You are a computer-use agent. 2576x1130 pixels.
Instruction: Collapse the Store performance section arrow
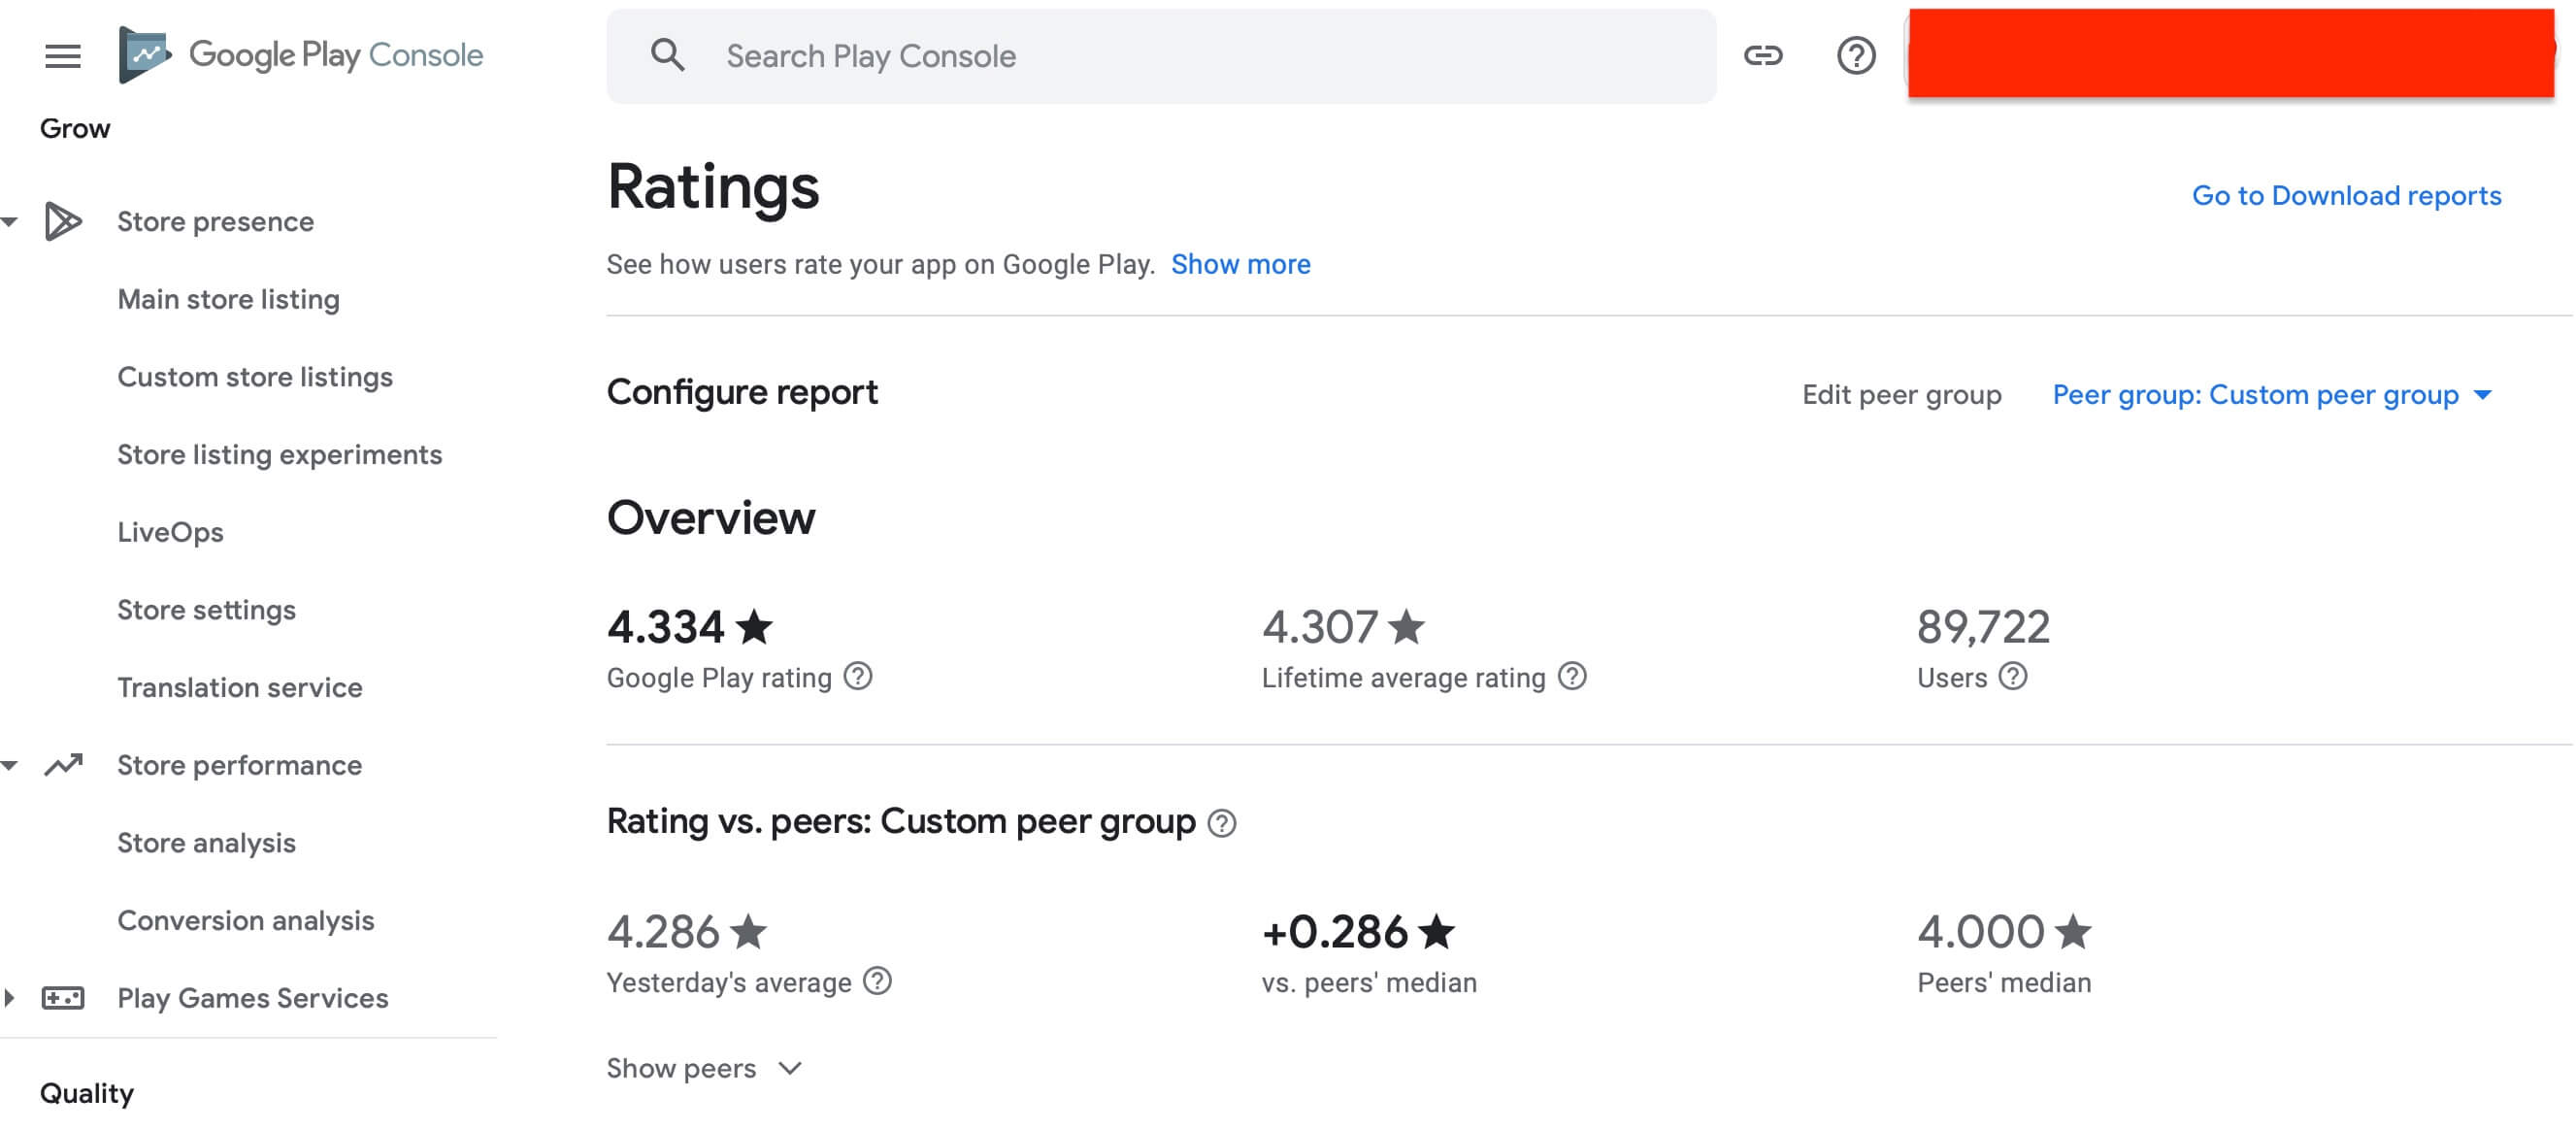tap(9, 766)
